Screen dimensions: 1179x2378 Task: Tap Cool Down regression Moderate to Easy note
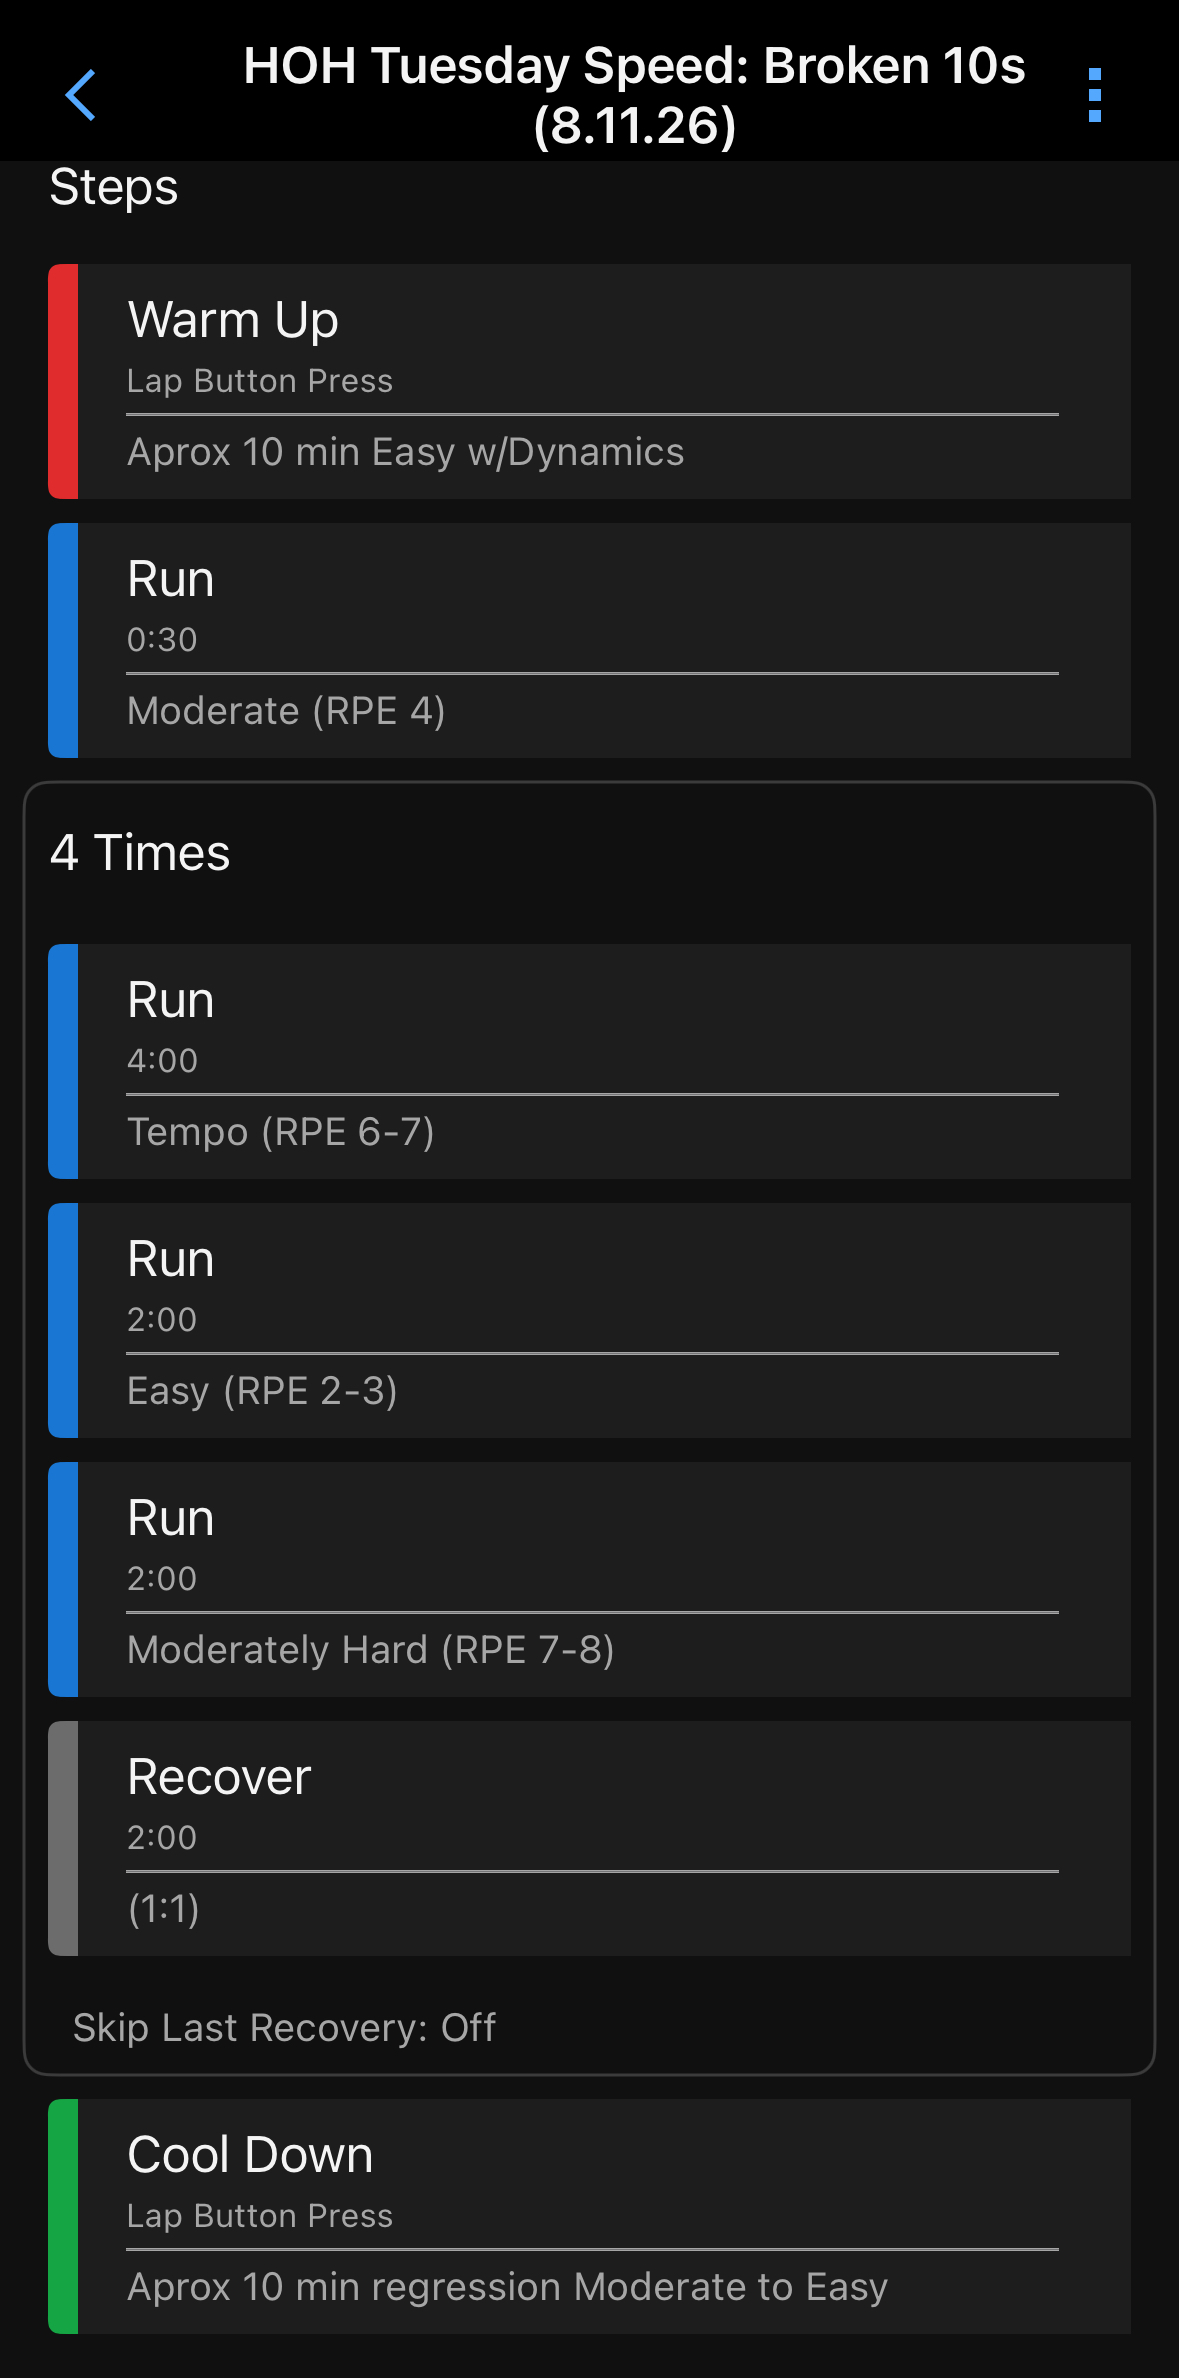tap(508, 2288)
